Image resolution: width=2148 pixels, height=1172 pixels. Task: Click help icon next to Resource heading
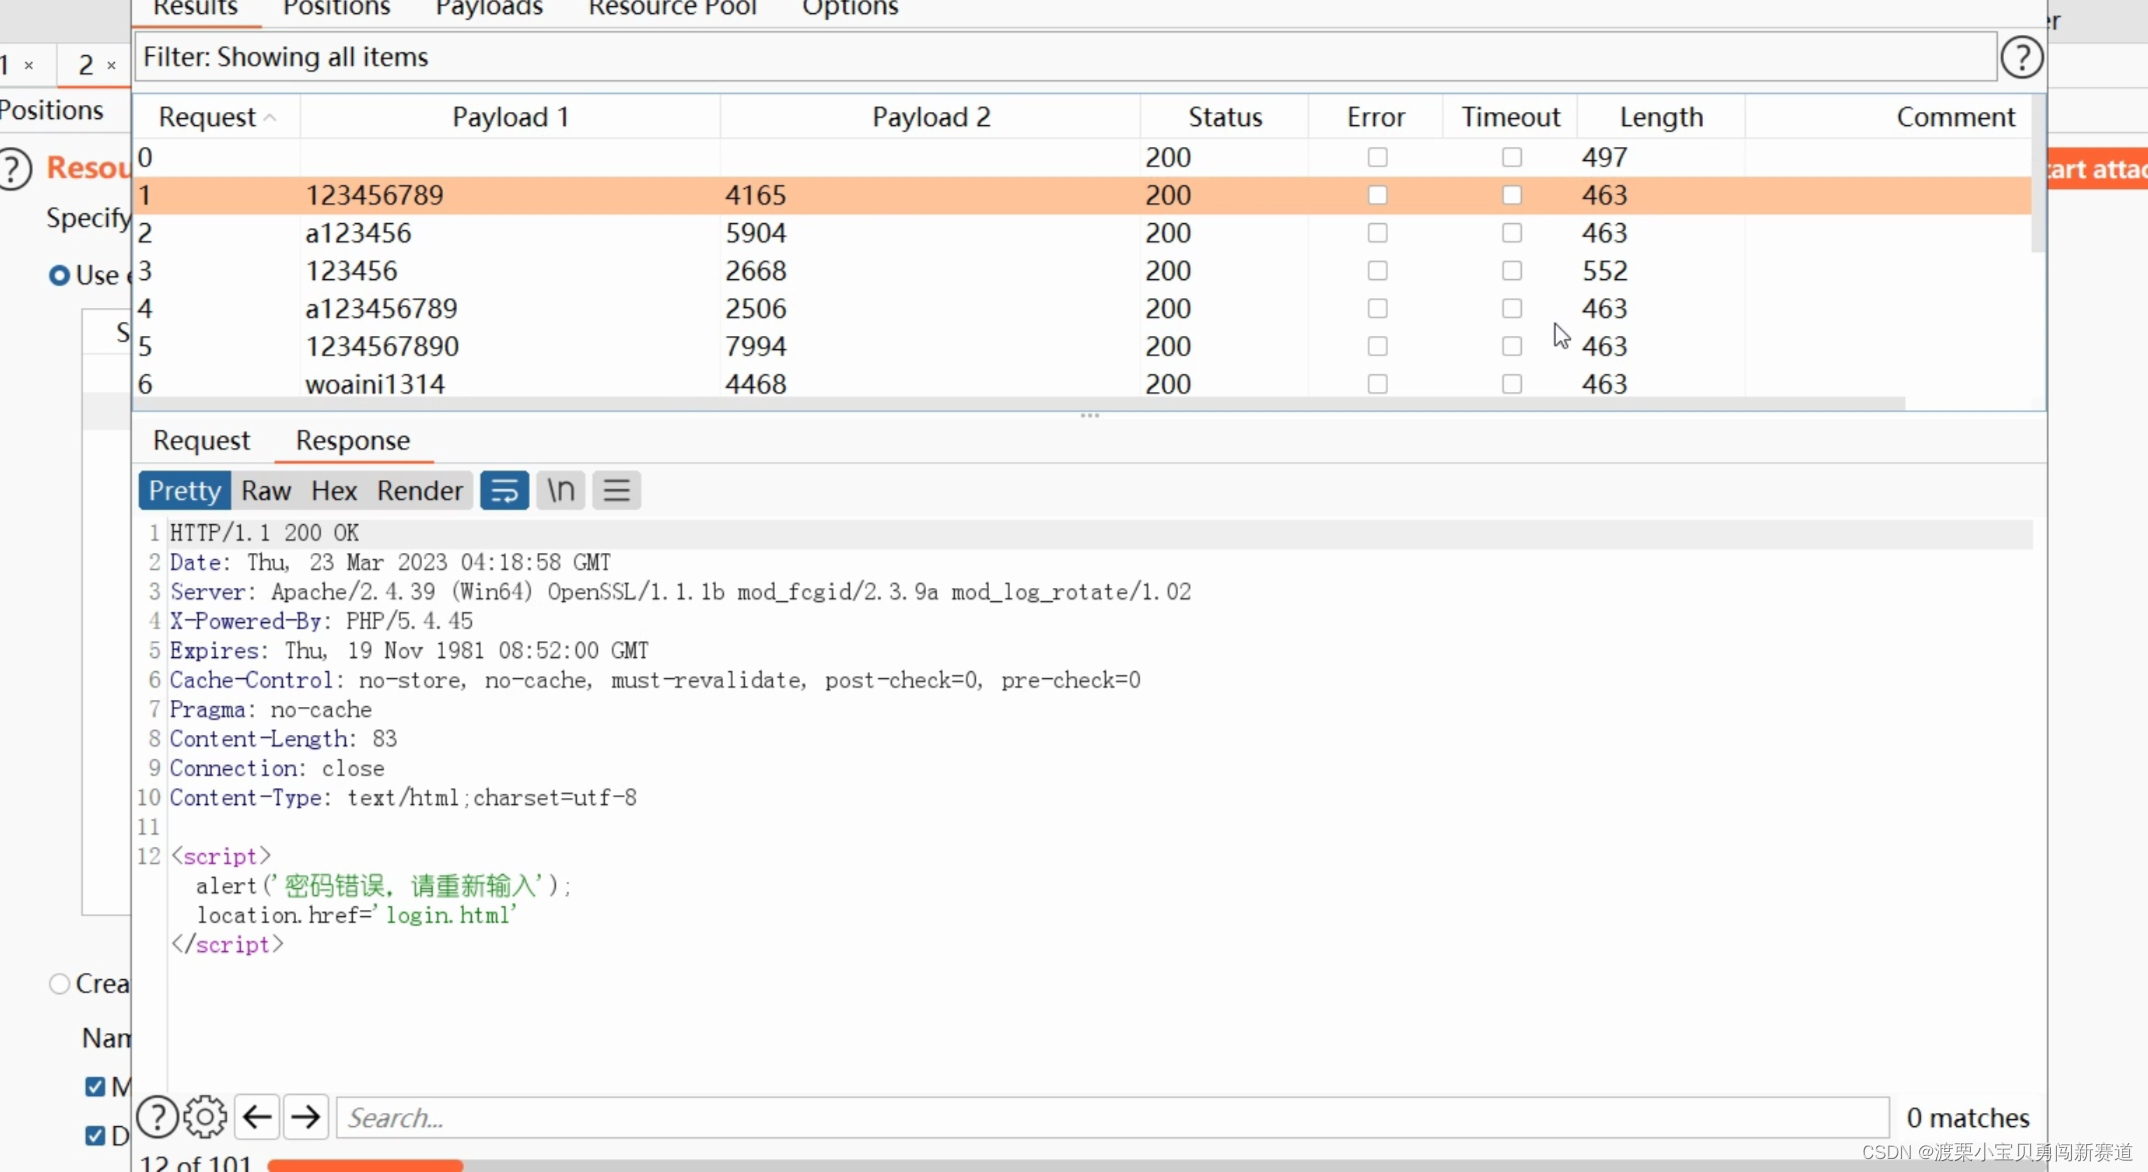click(x=14, y=168)
